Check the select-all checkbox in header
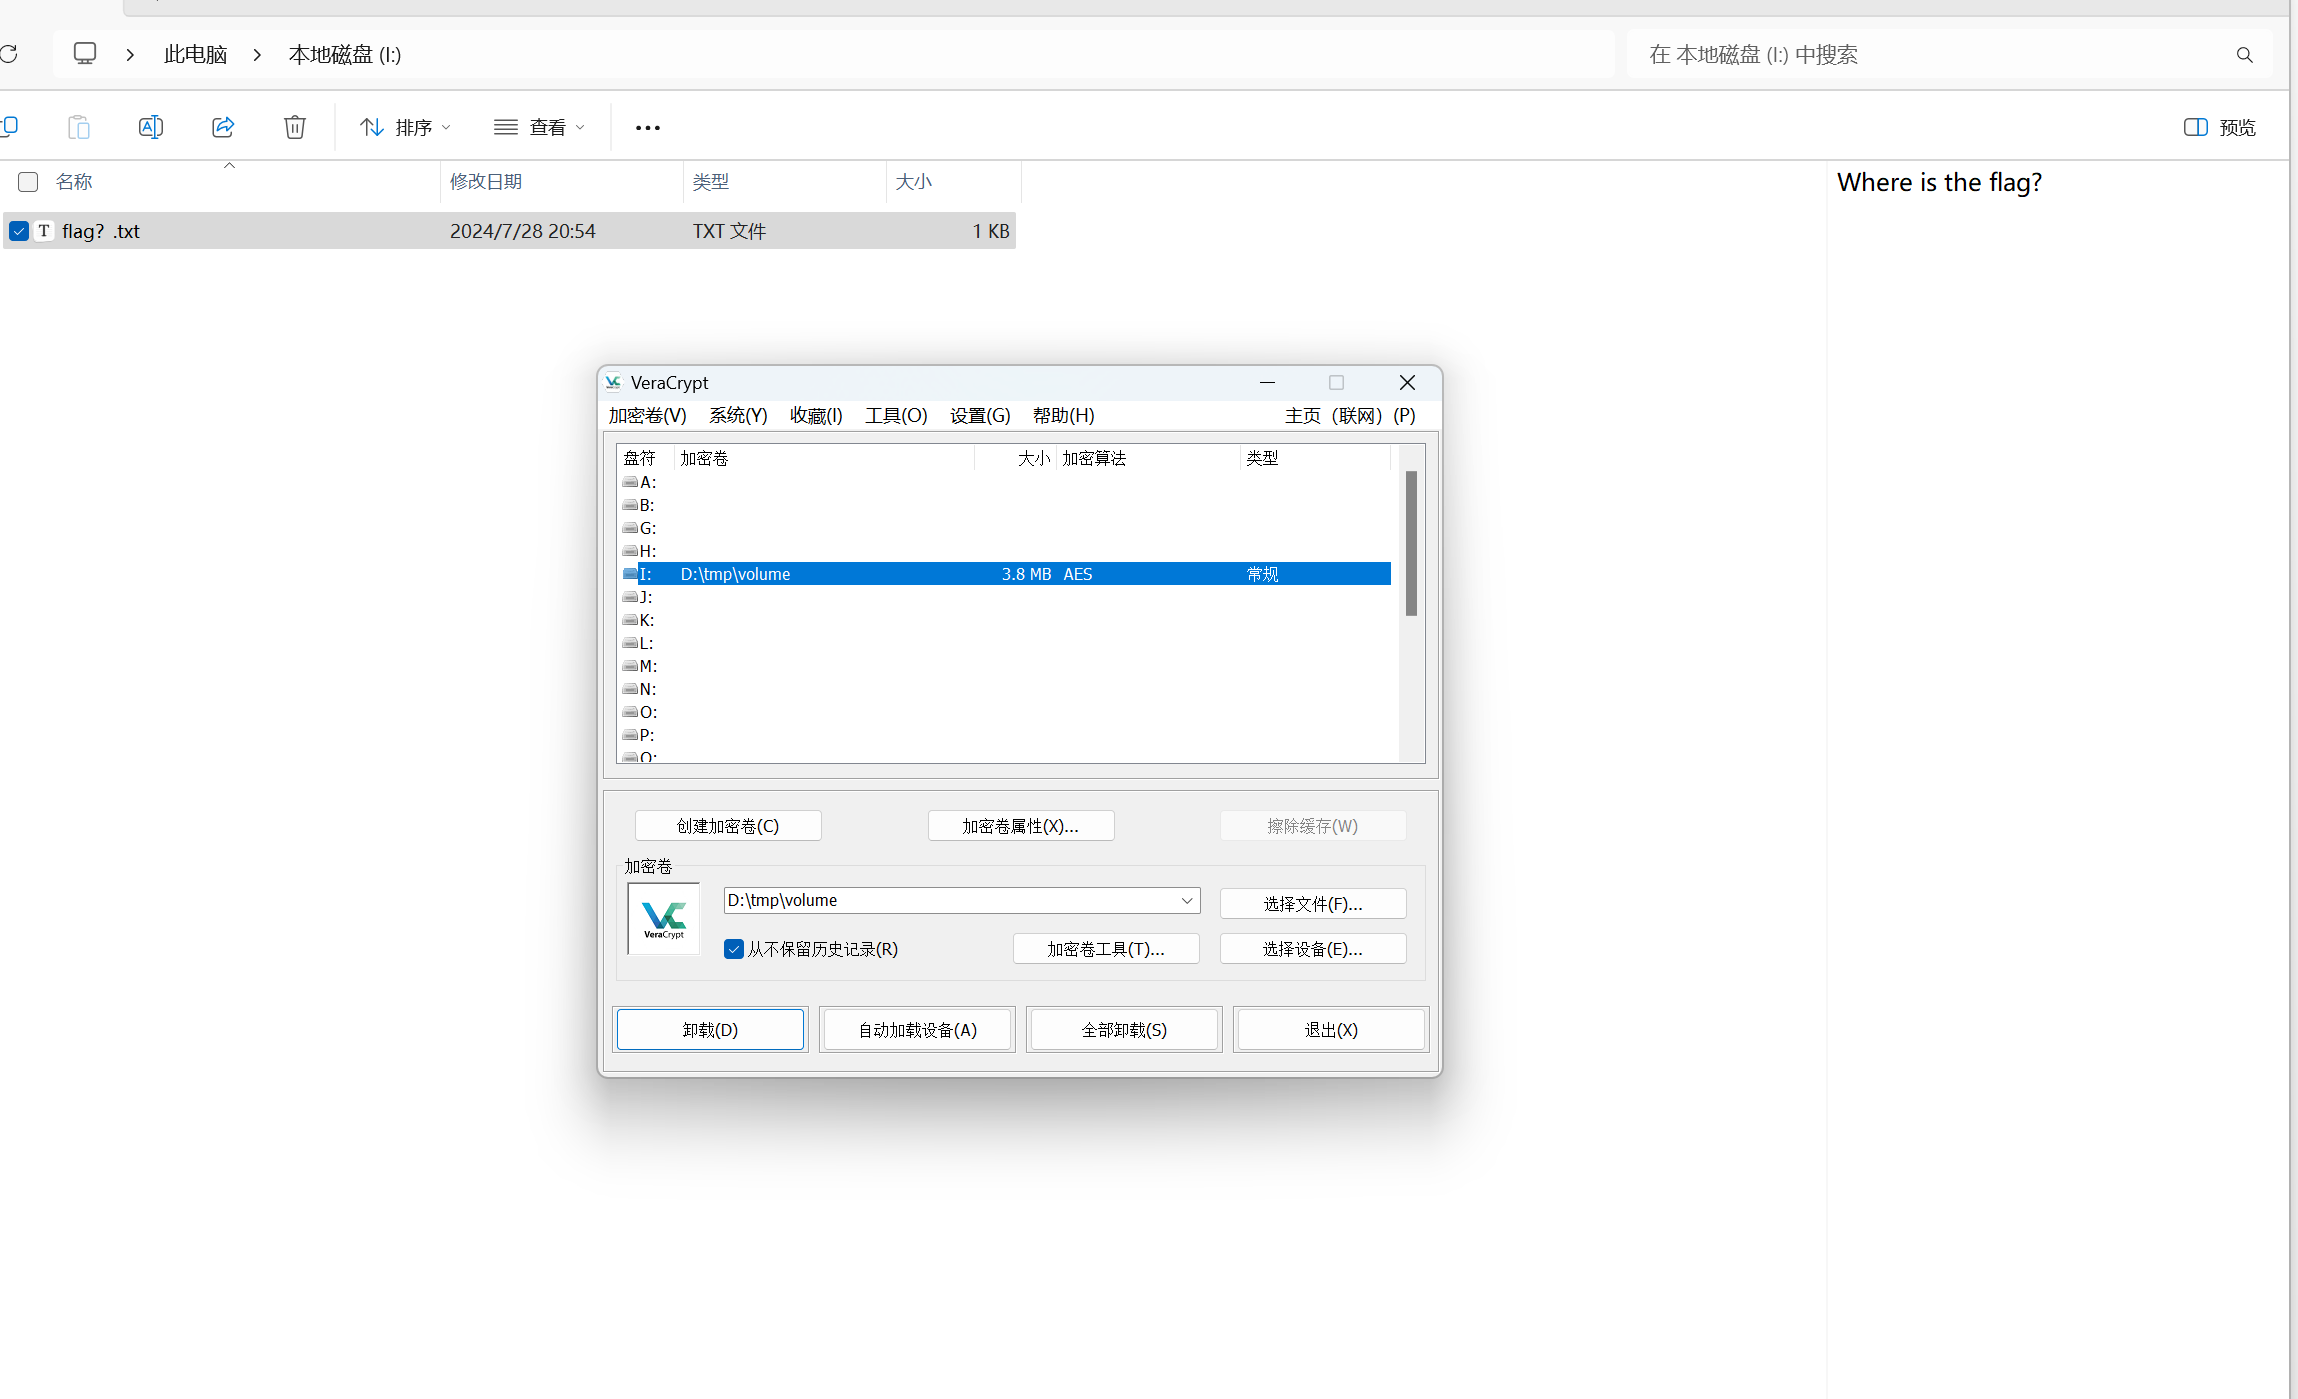 tap(28, 182)
